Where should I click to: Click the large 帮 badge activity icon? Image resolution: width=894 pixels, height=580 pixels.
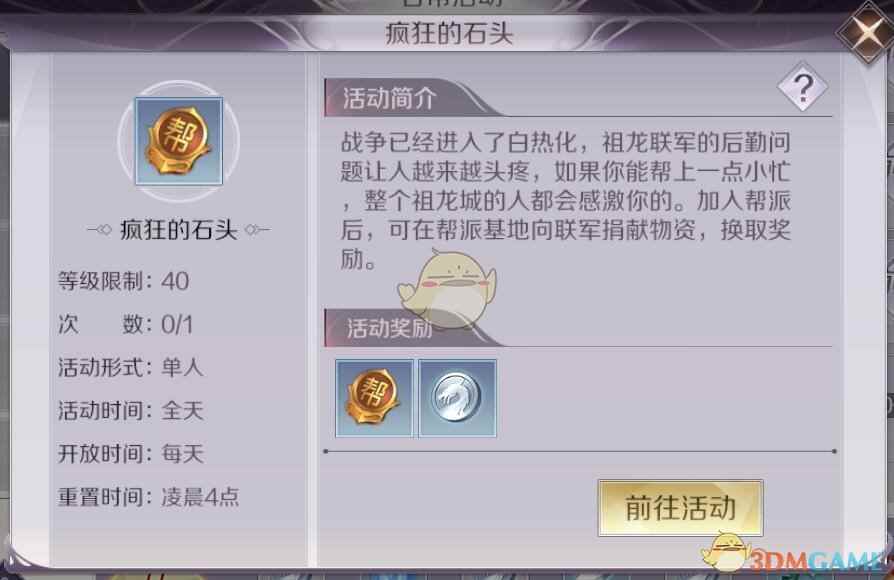pyautogui.click(x=178, y=141)
